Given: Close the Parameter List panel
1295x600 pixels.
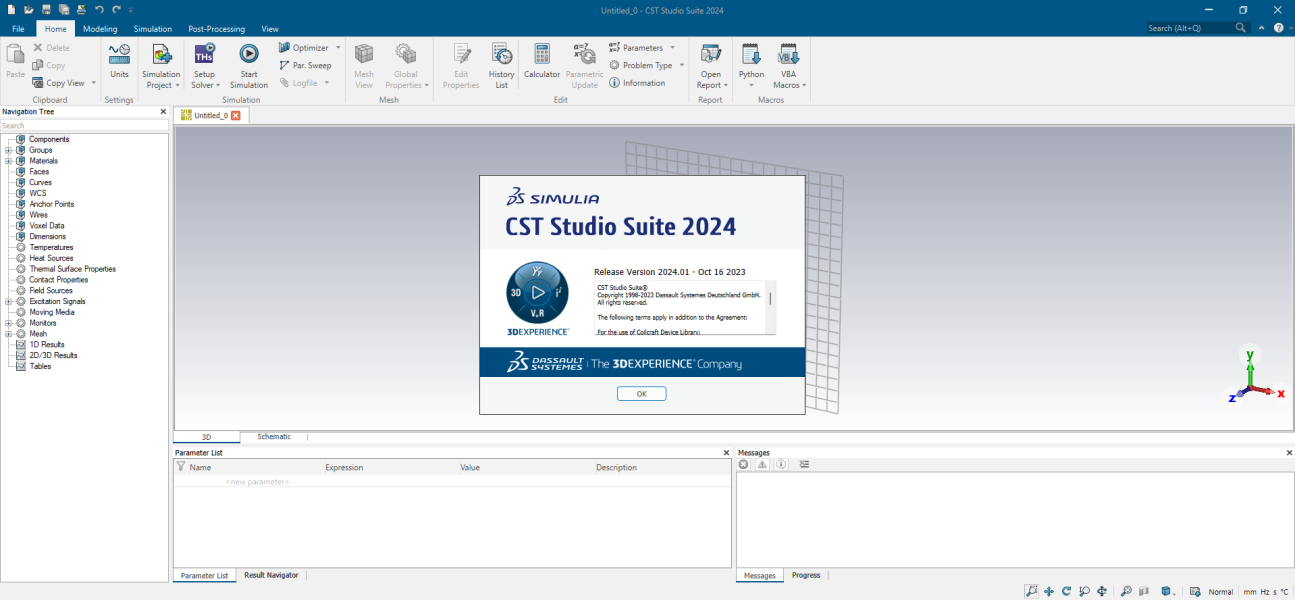Looking at the screenshot, I should pyautogui.click(x=726, y=453).
